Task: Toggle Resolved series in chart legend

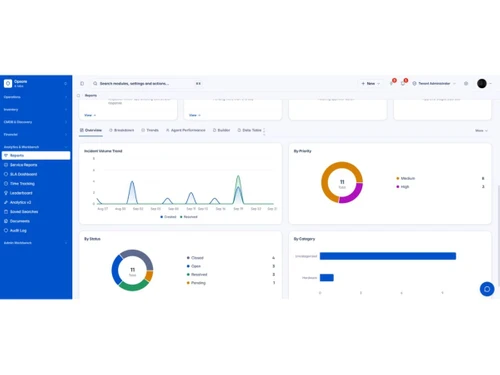Action: click(x=189, y=217)
